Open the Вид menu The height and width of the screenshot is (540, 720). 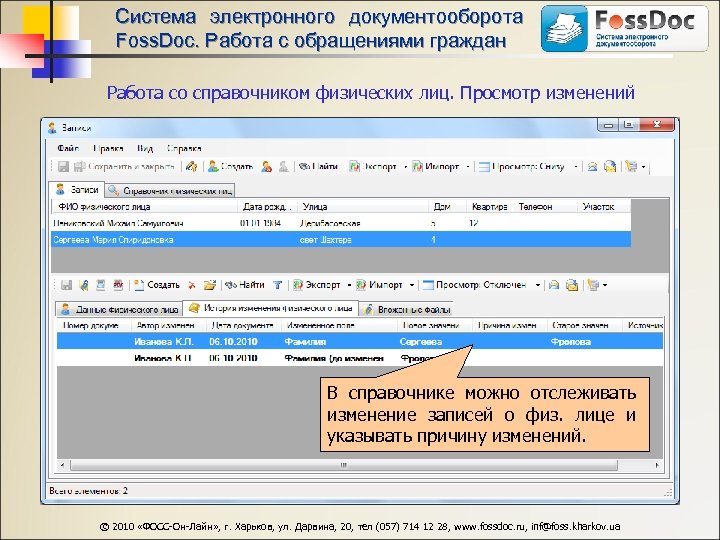tap(145, 148)
